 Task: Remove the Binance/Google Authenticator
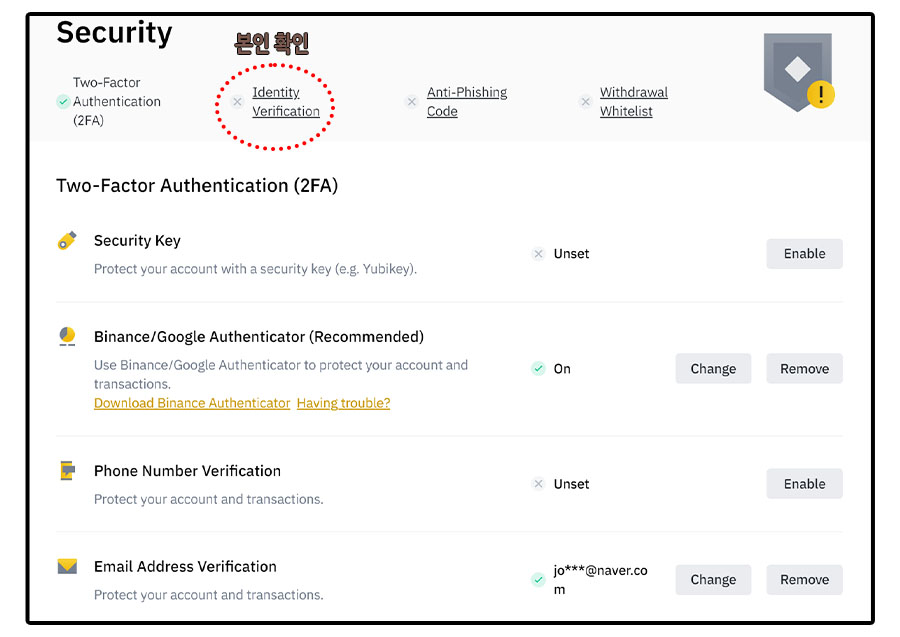point(804,368)
